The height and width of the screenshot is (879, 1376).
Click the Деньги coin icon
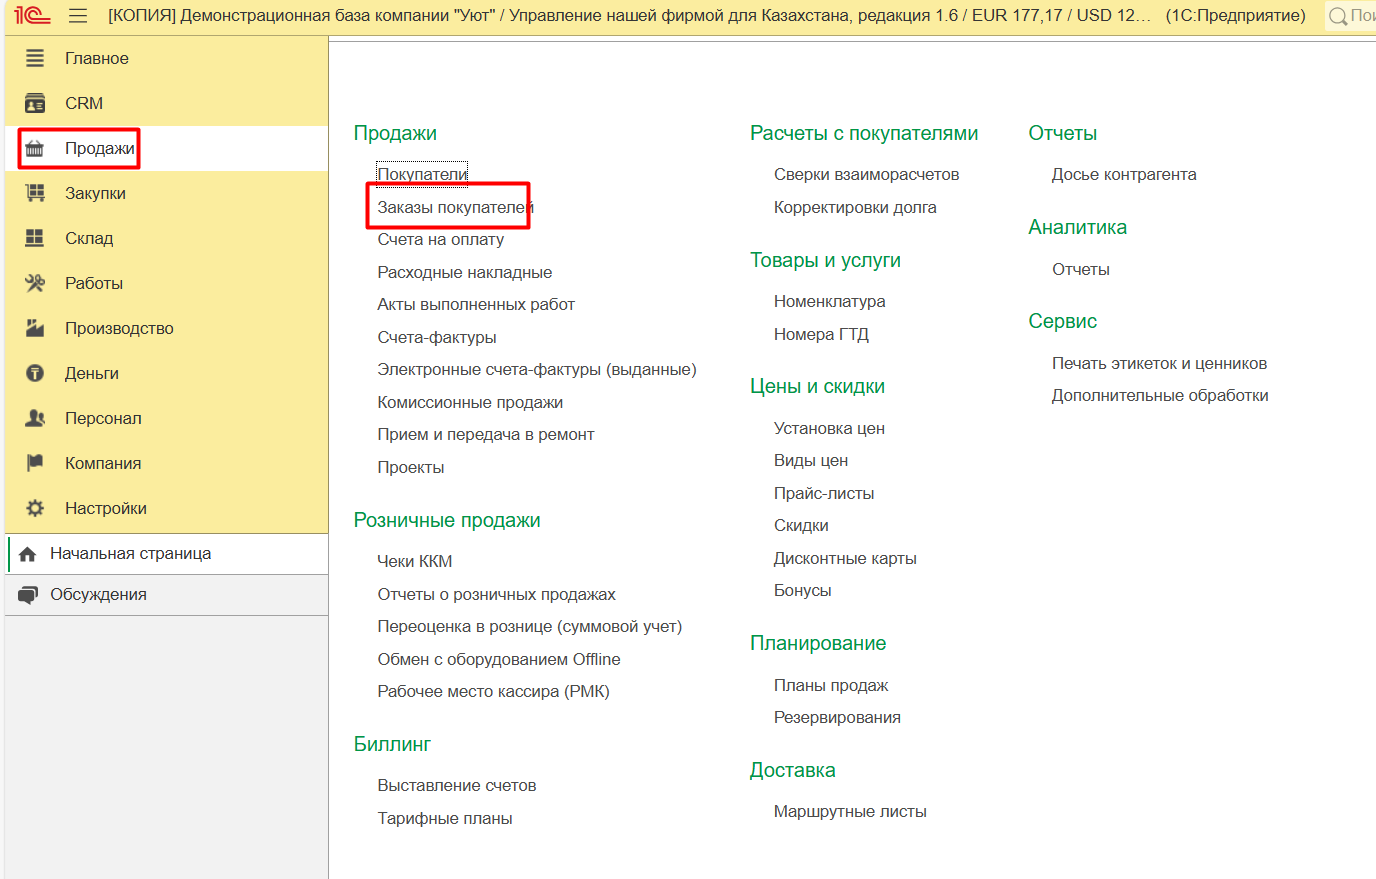click(x=35, y=373)
